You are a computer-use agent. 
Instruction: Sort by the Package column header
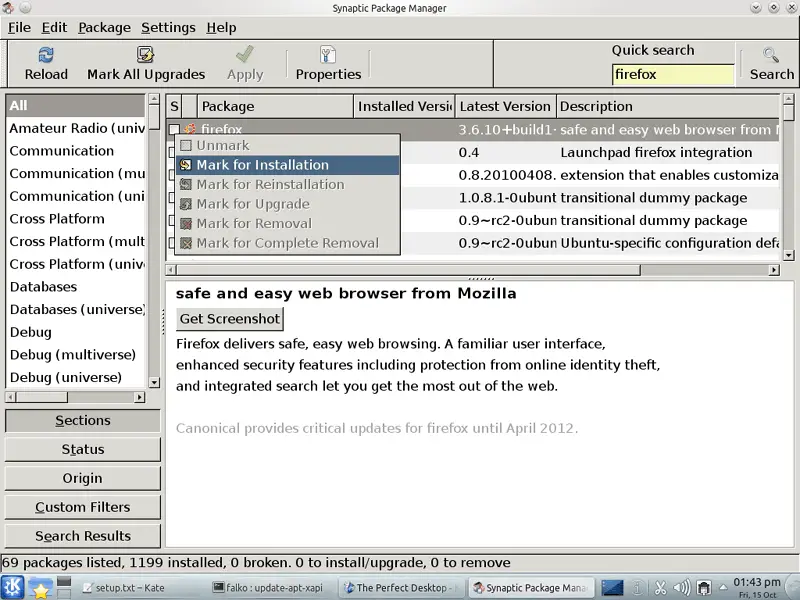pyautogui.click(x=275, y=106)
